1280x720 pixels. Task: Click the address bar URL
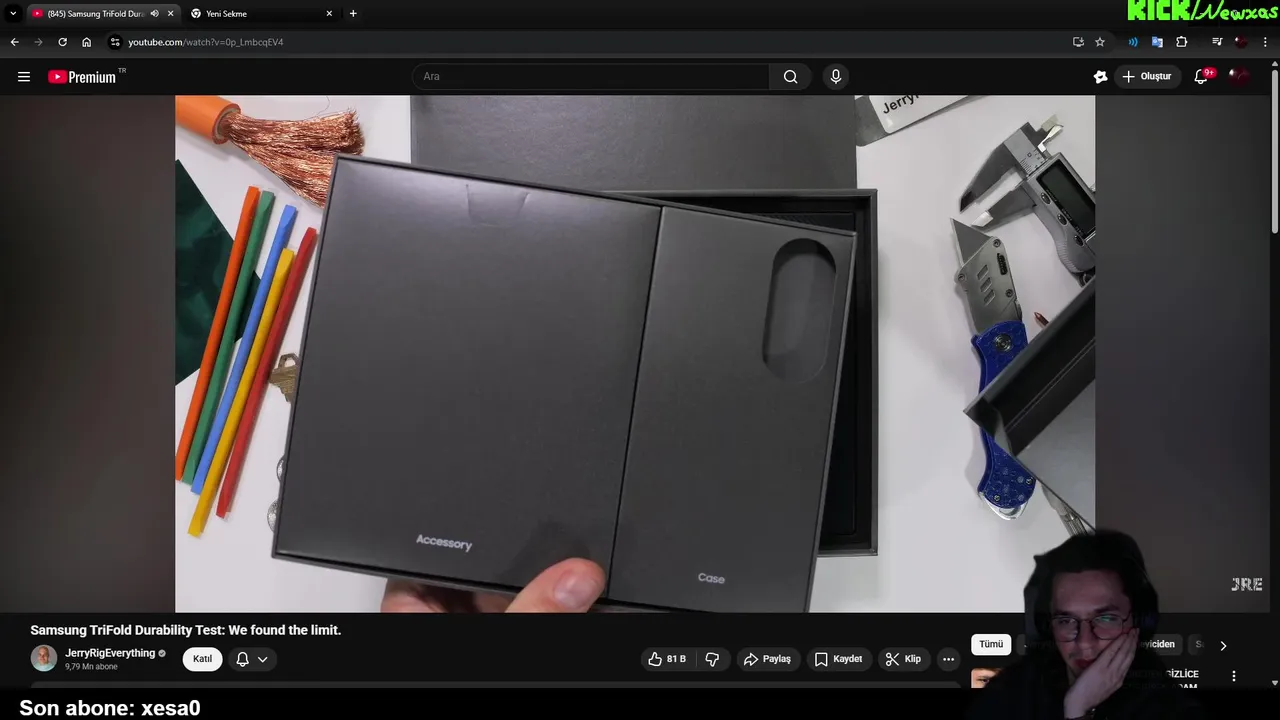pyautogui.click(x=205, y=42)
